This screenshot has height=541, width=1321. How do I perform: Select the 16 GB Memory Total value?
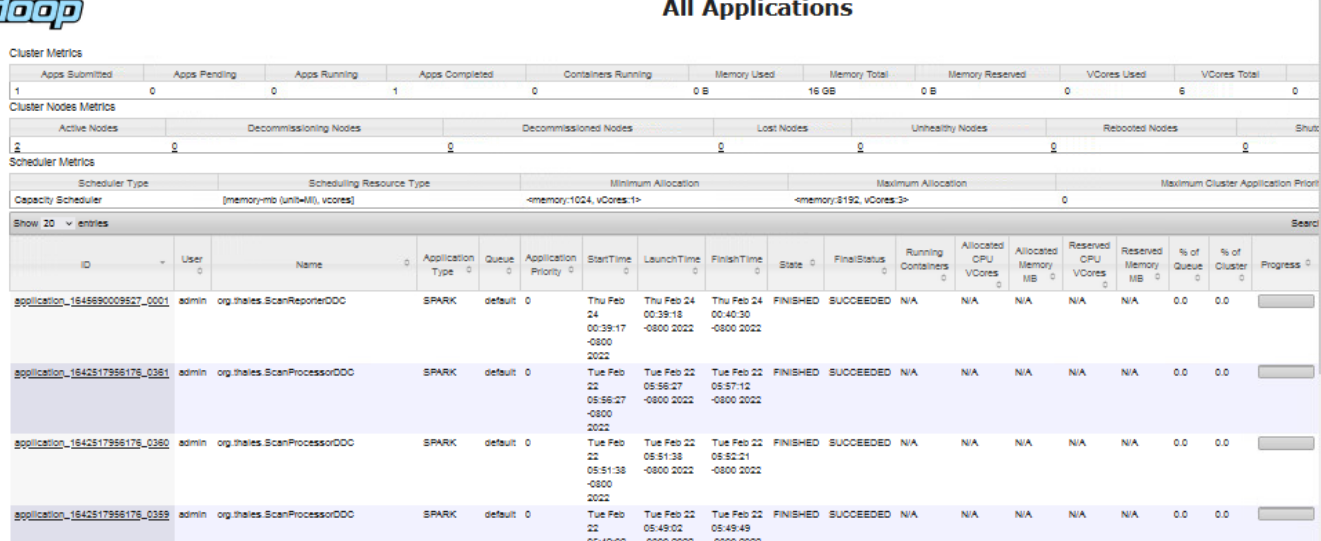[x=821, y=92]
